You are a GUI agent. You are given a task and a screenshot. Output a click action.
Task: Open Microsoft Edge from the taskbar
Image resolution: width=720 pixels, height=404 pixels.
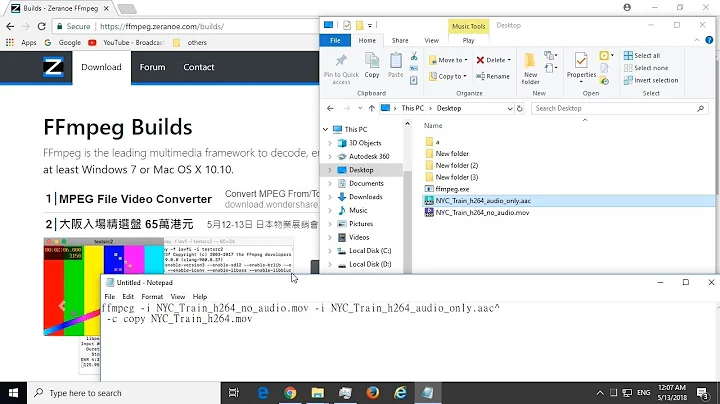click(263, 393)
